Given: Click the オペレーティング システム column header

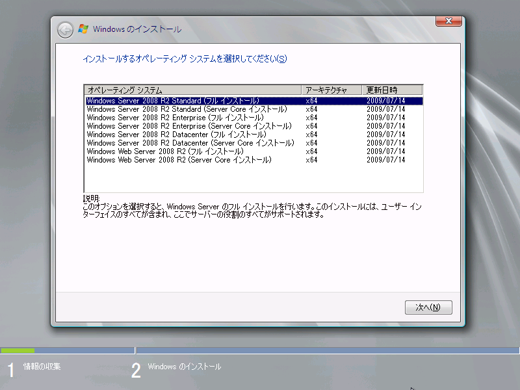Looking at the screenshot, I should [193, 90].
